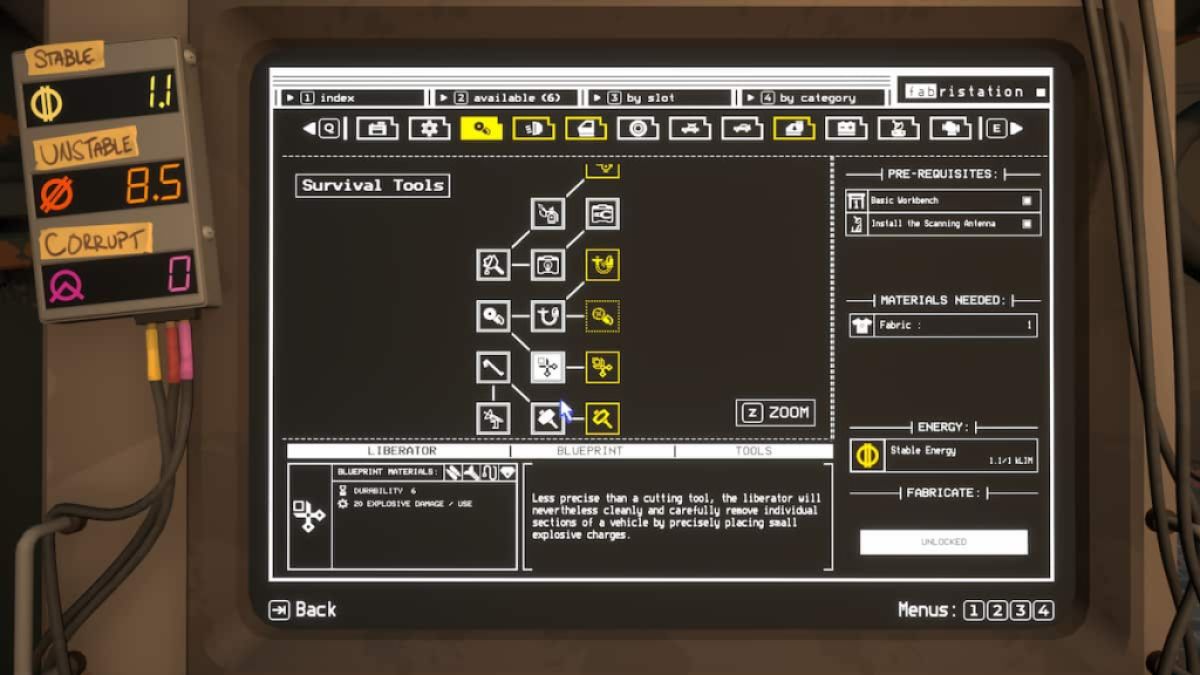Click the DURABILITY 6 stat line

click(377, 491)
